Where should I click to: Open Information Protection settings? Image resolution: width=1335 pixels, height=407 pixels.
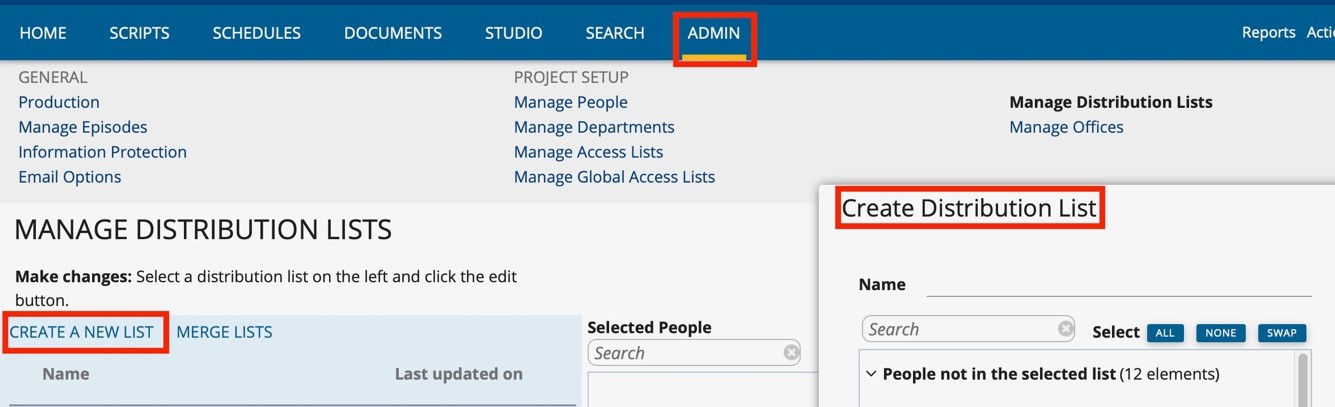tap(103, 152)
